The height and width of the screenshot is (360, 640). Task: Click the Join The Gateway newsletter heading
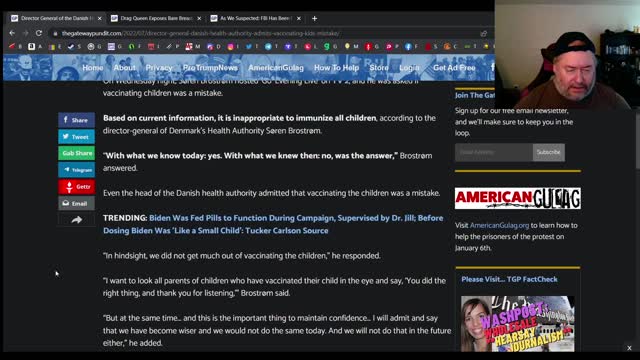click(x=475, y=95)
